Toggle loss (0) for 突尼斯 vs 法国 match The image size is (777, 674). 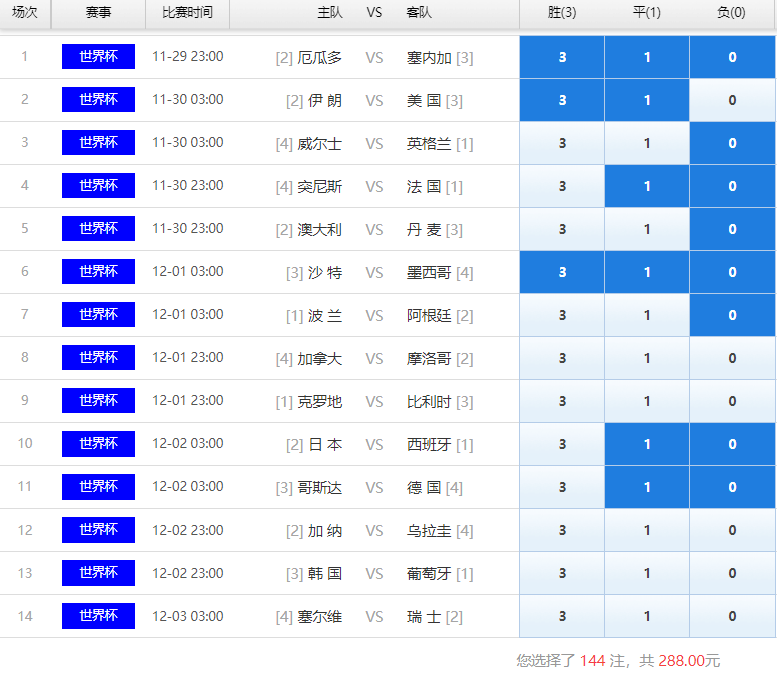click(732, 186)
